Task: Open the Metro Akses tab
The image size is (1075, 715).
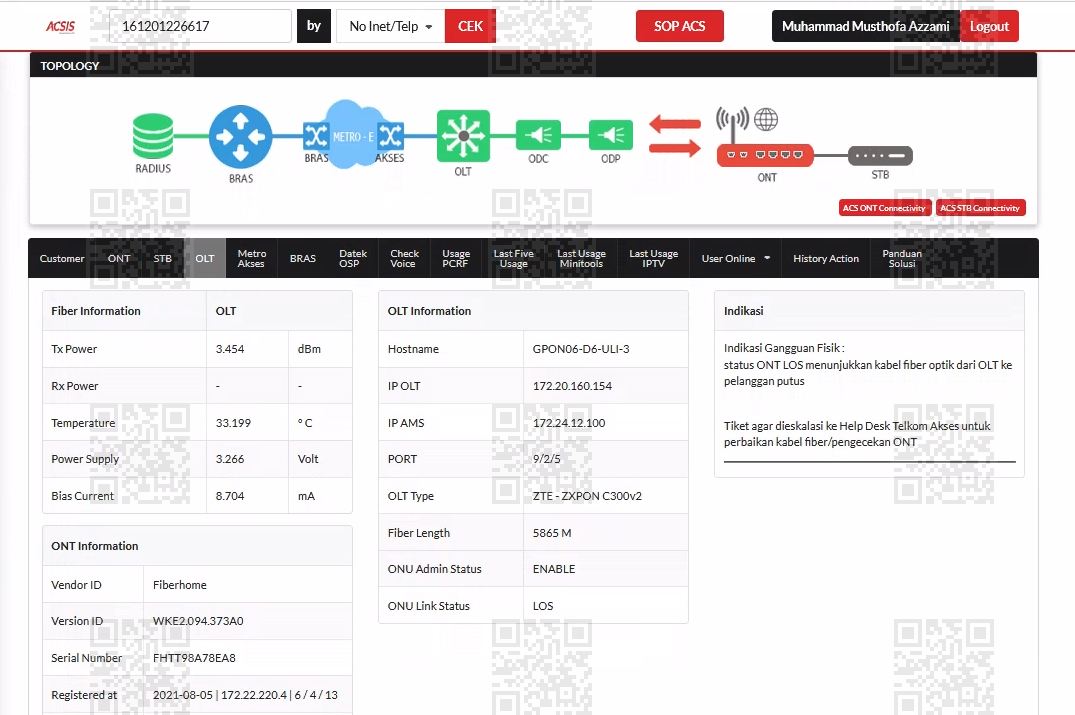Action: click(x=252, y=258)
